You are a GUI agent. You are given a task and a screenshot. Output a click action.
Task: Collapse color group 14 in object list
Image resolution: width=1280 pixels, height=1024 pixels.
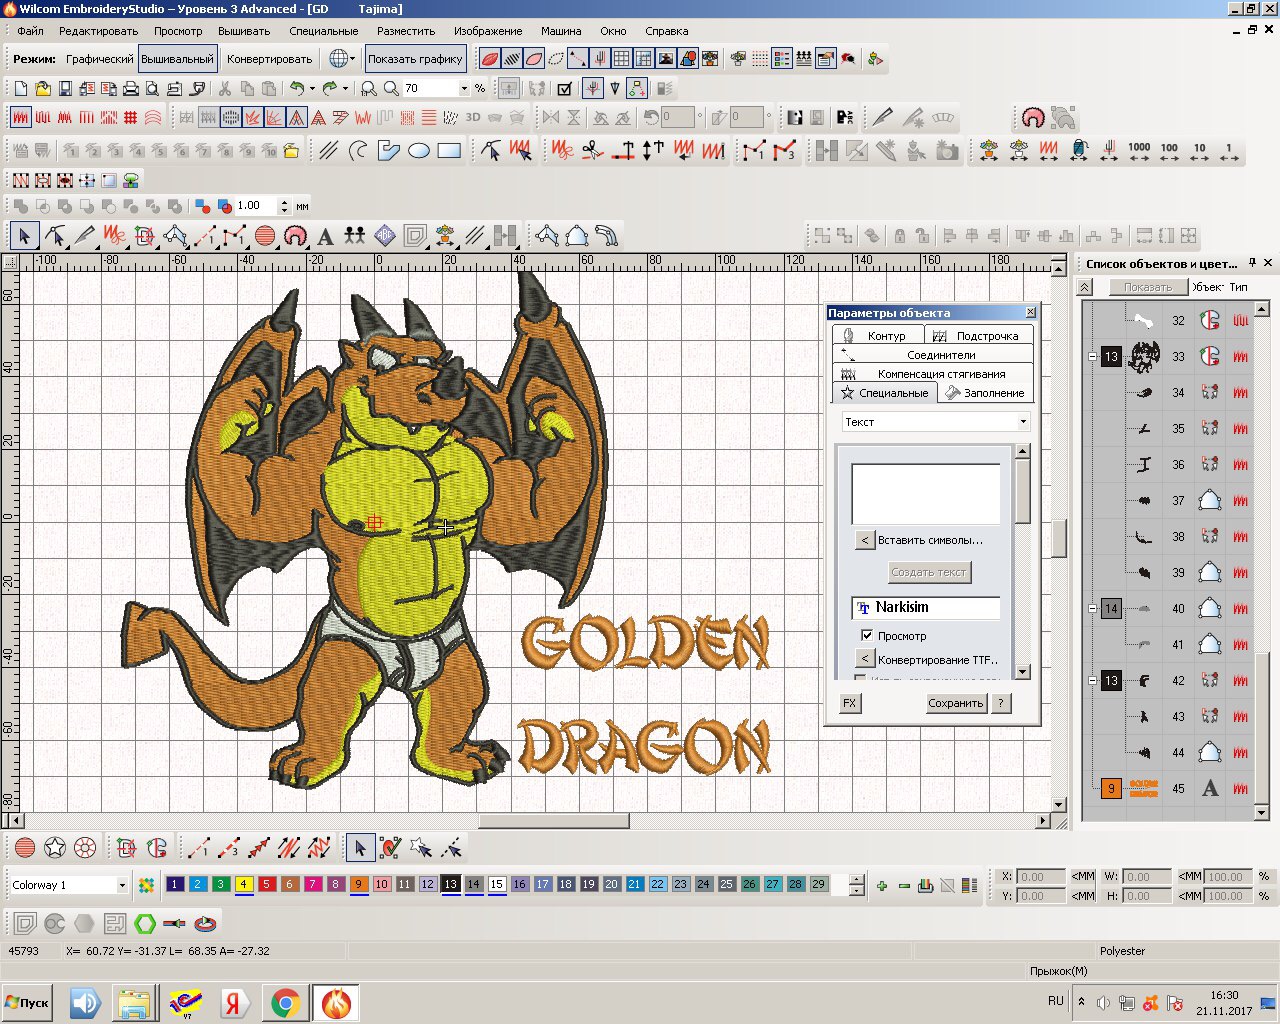[1092, 608]
